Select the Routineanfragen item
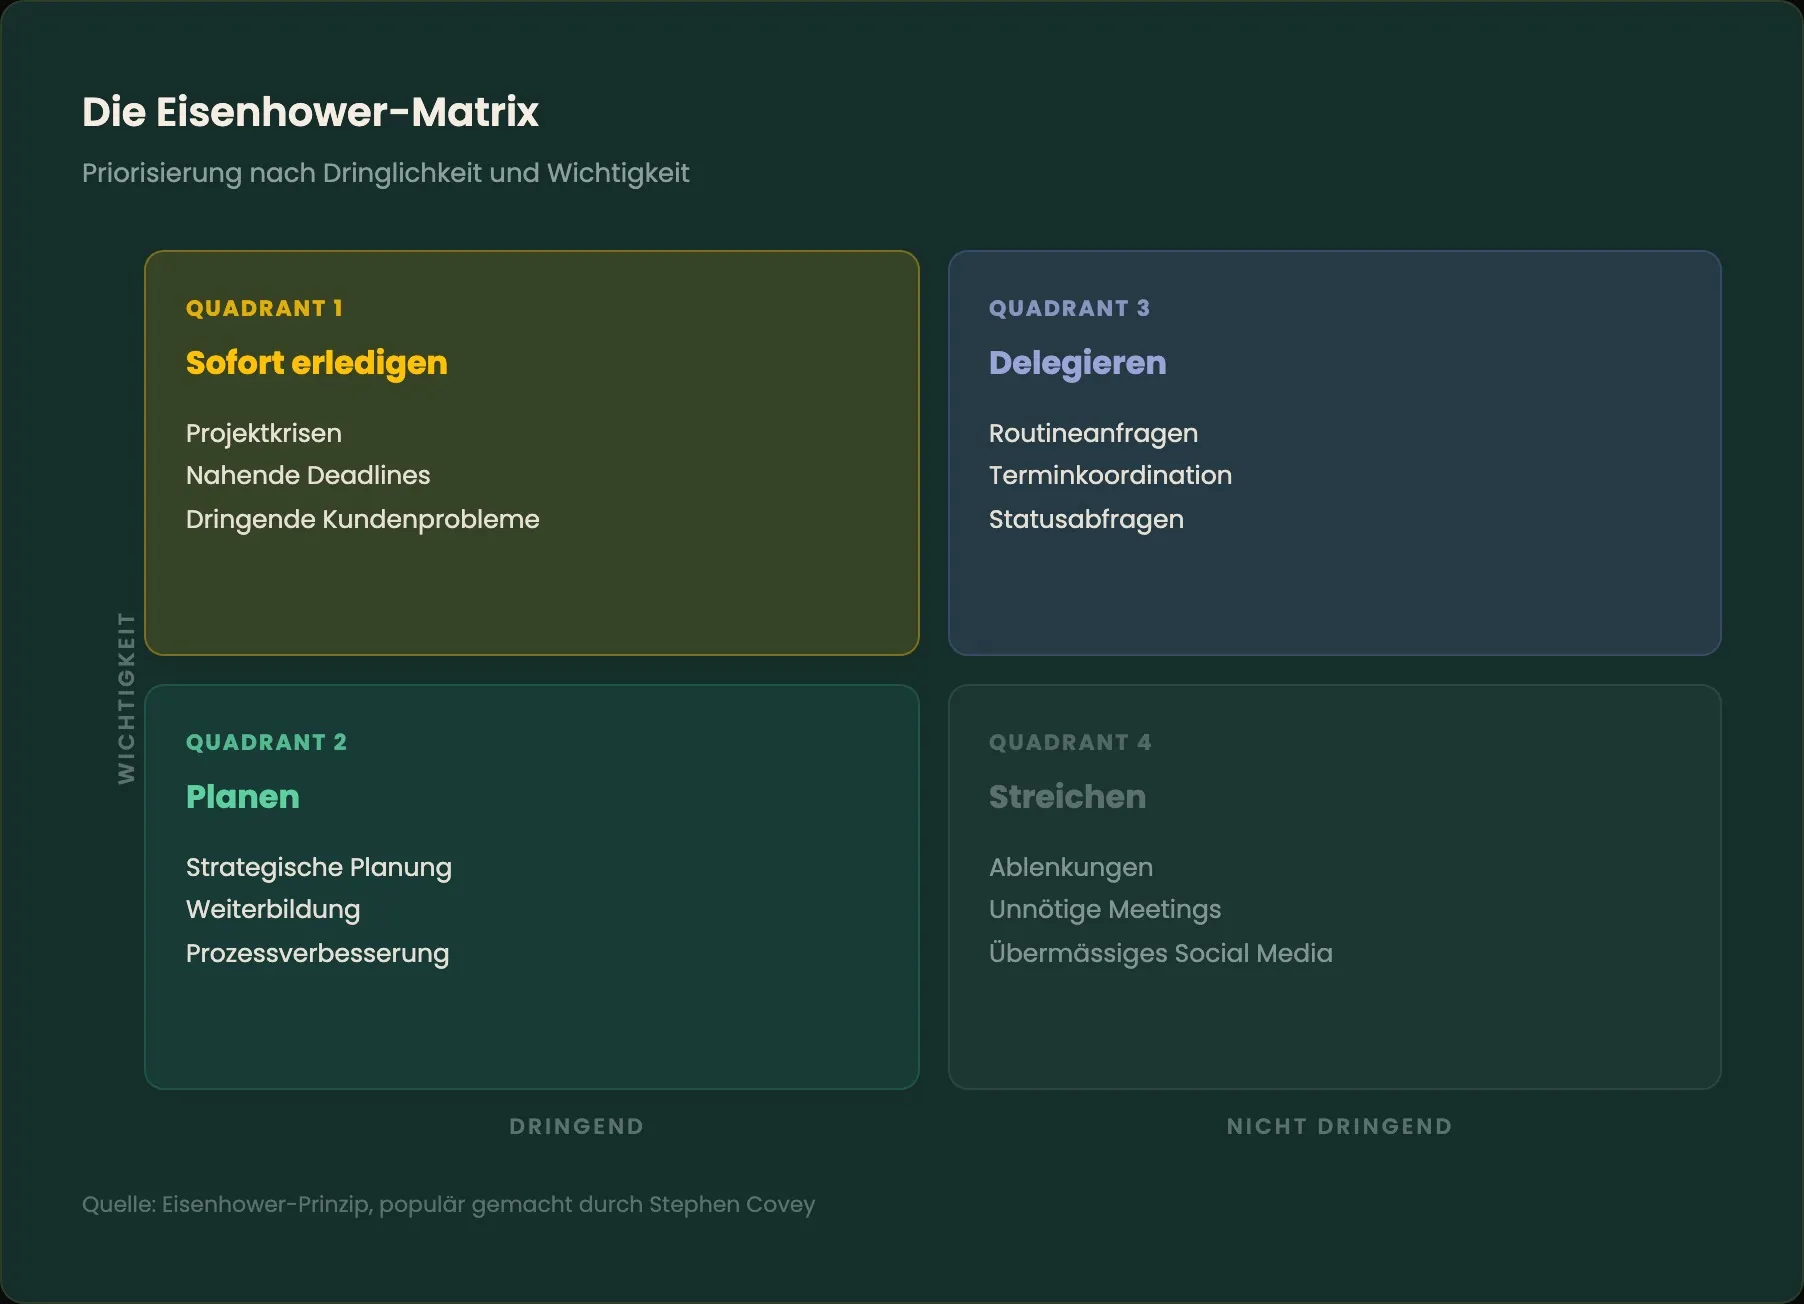Screen dimensions: 1804x1304 1093,433
